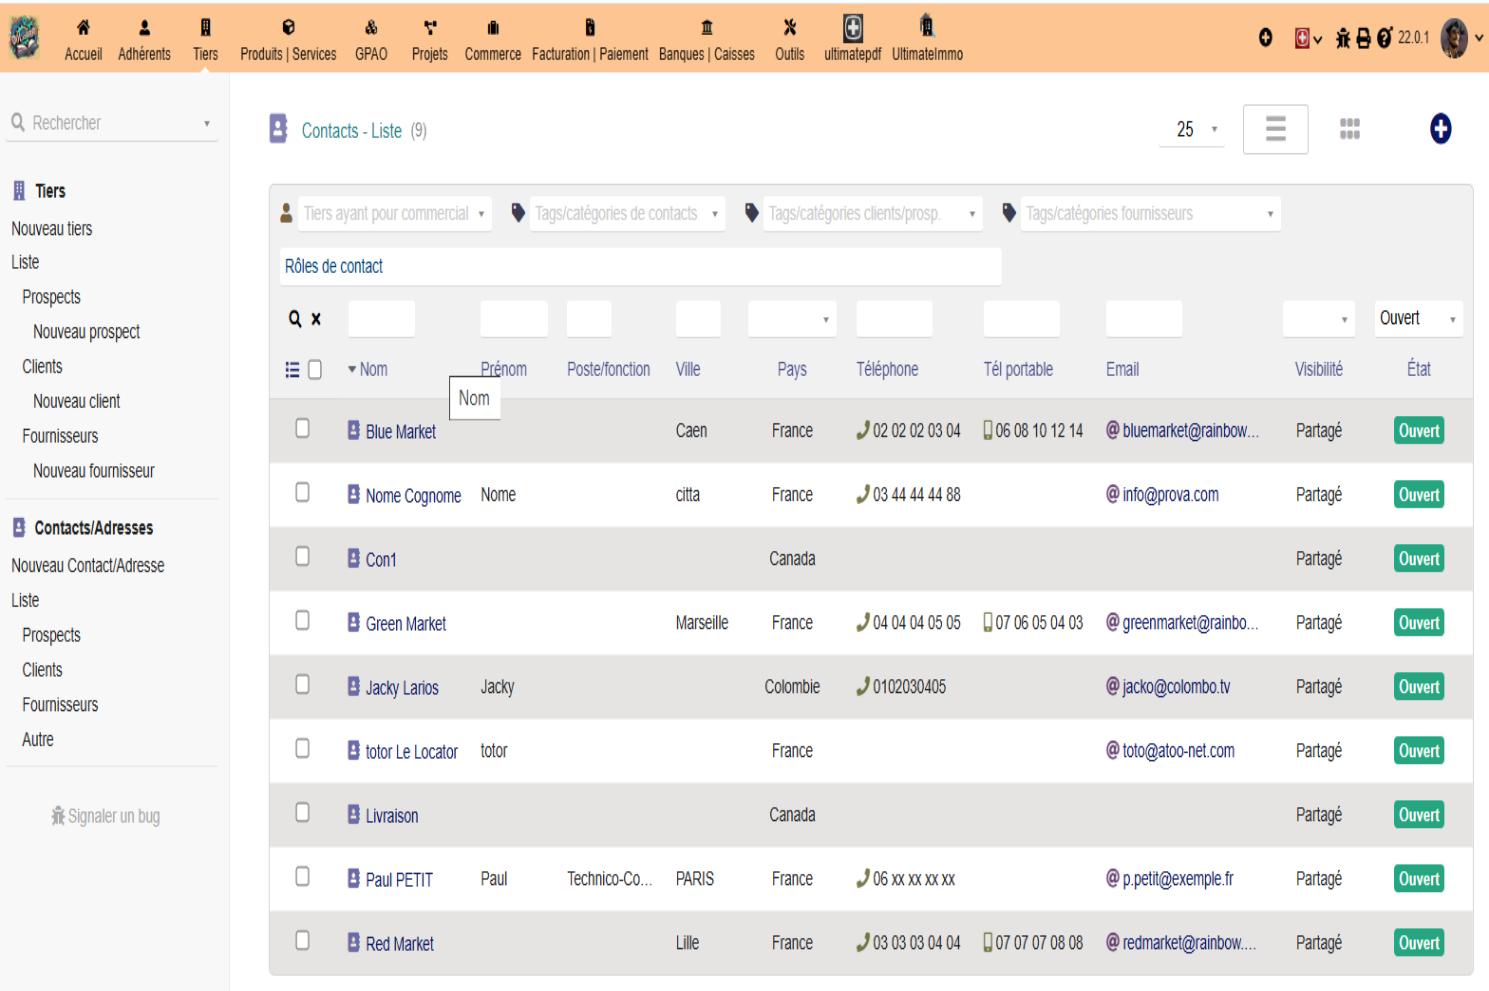Open the bug report icon in top bar
The width and height of the screenshot is (1489, 991).
coord(1343,38)
